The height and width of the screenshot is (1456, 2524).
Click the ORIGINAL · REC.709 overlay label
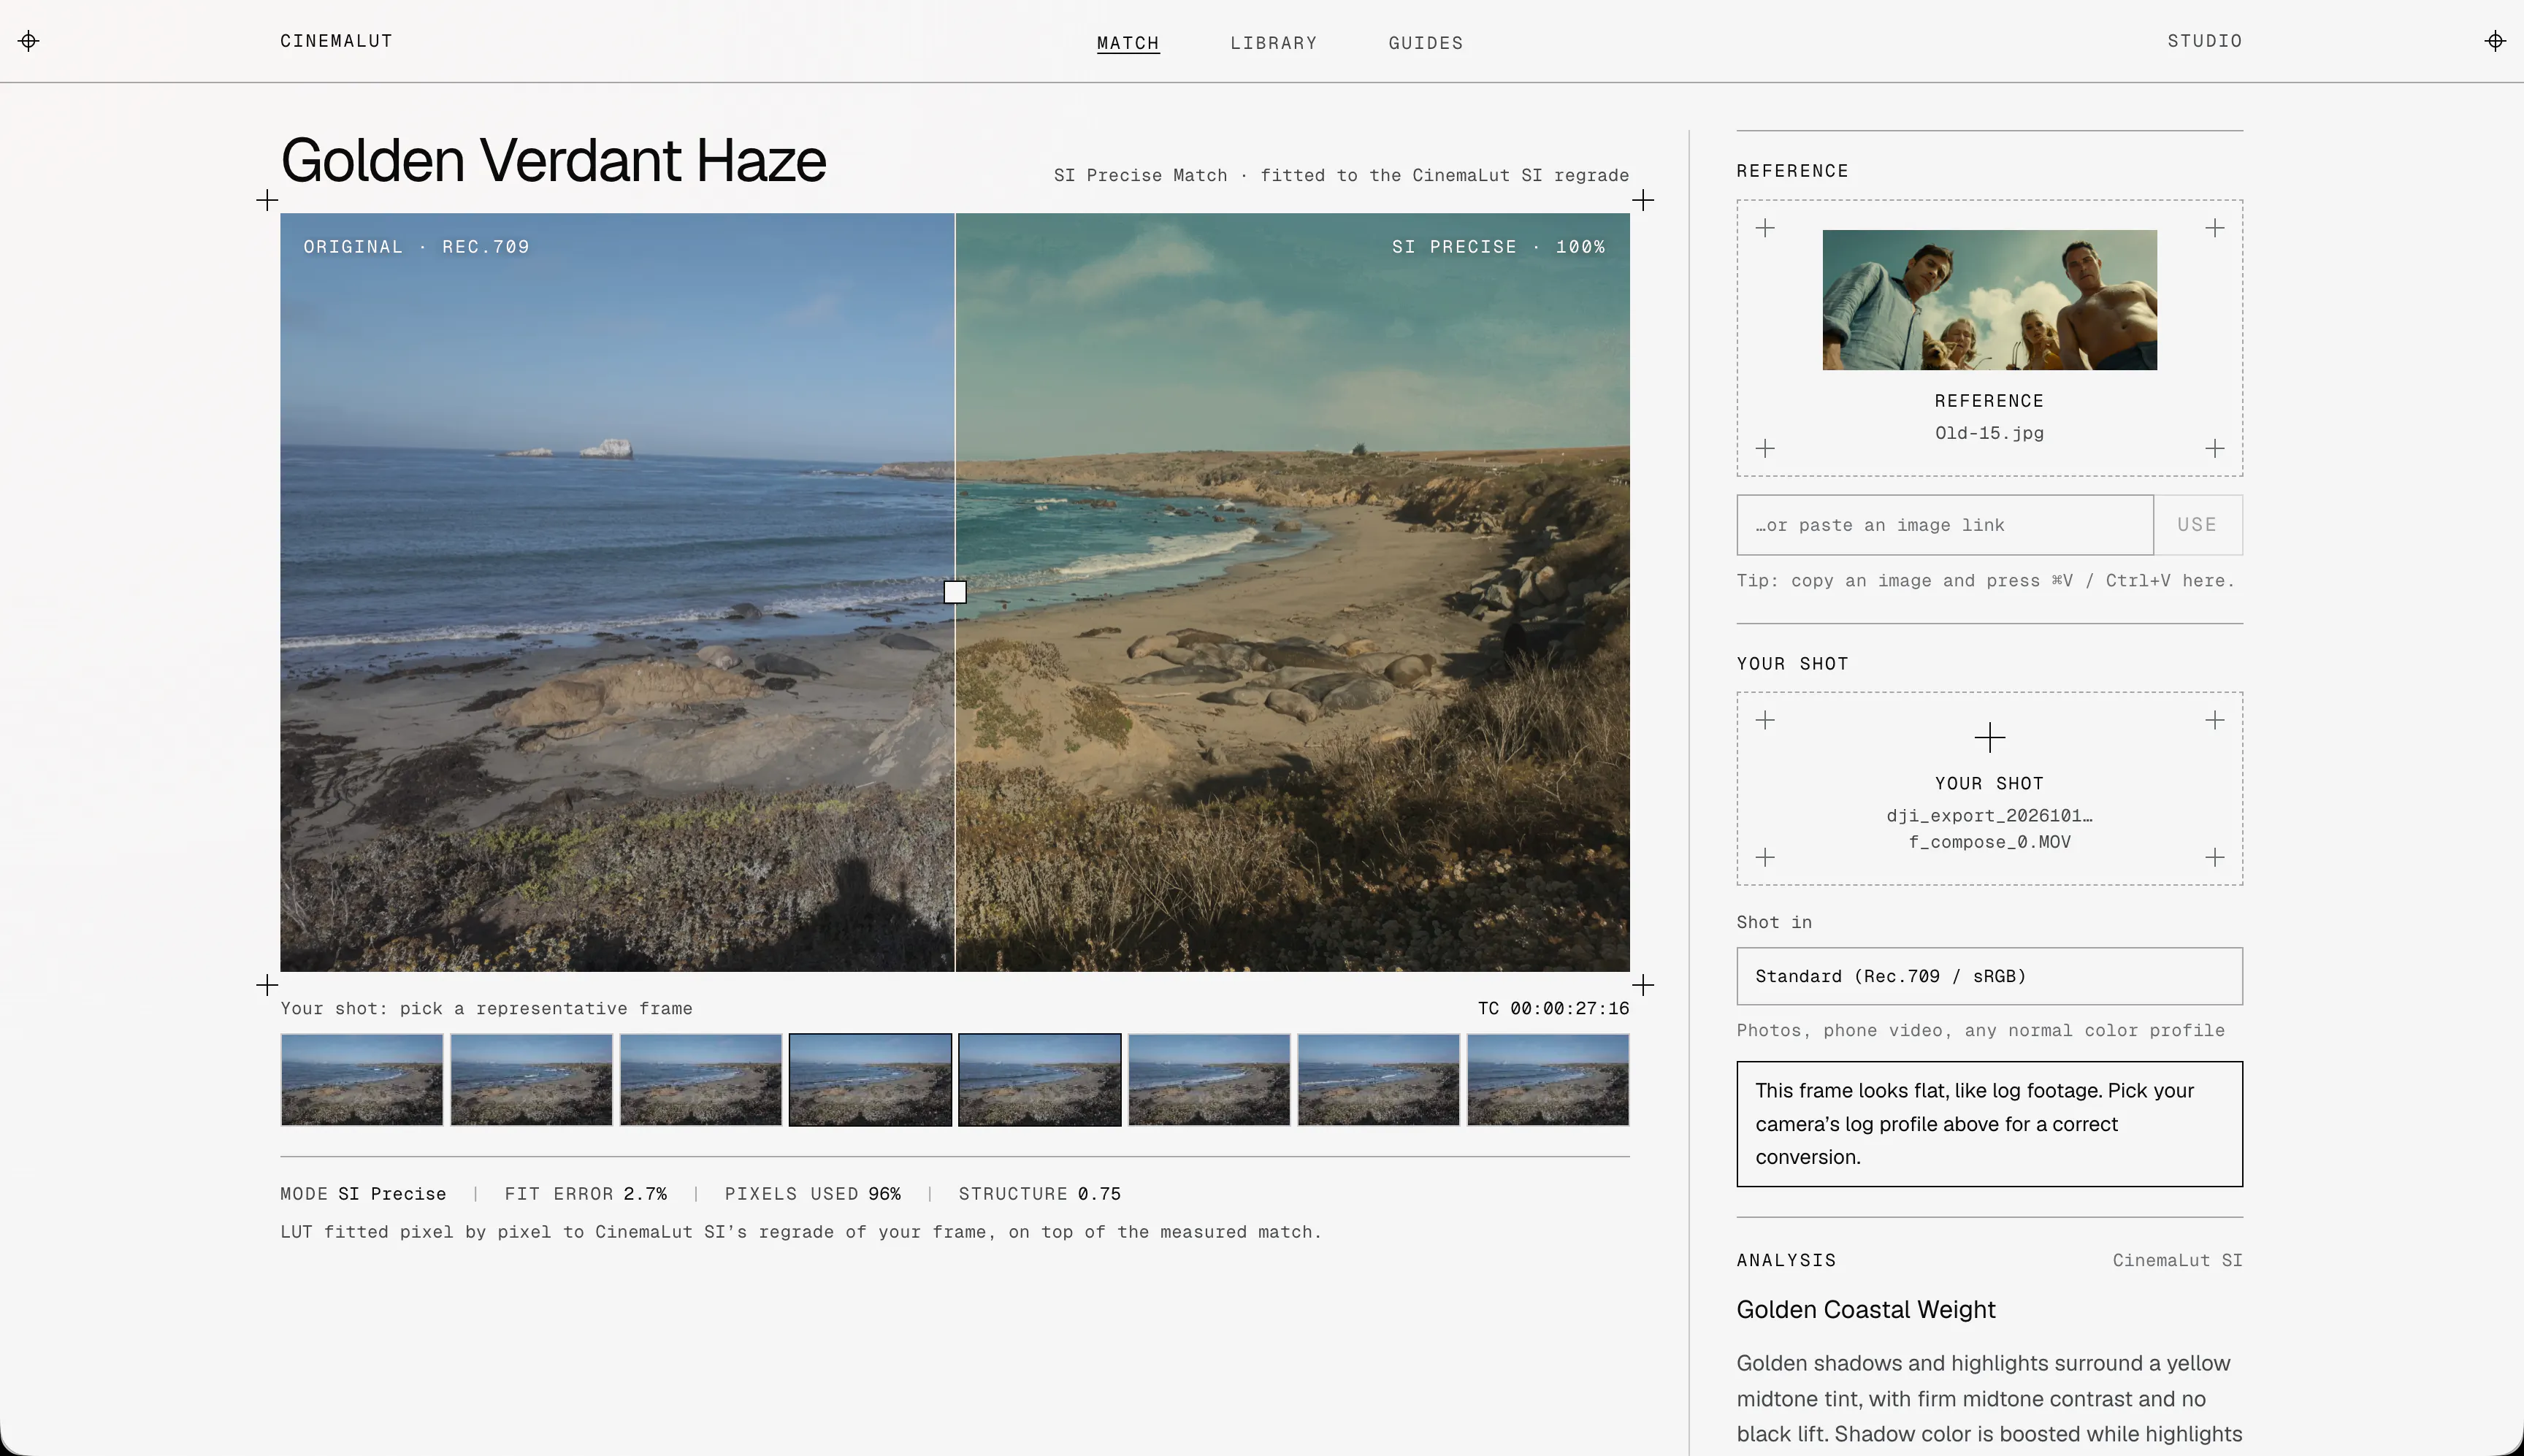point(416,247)
